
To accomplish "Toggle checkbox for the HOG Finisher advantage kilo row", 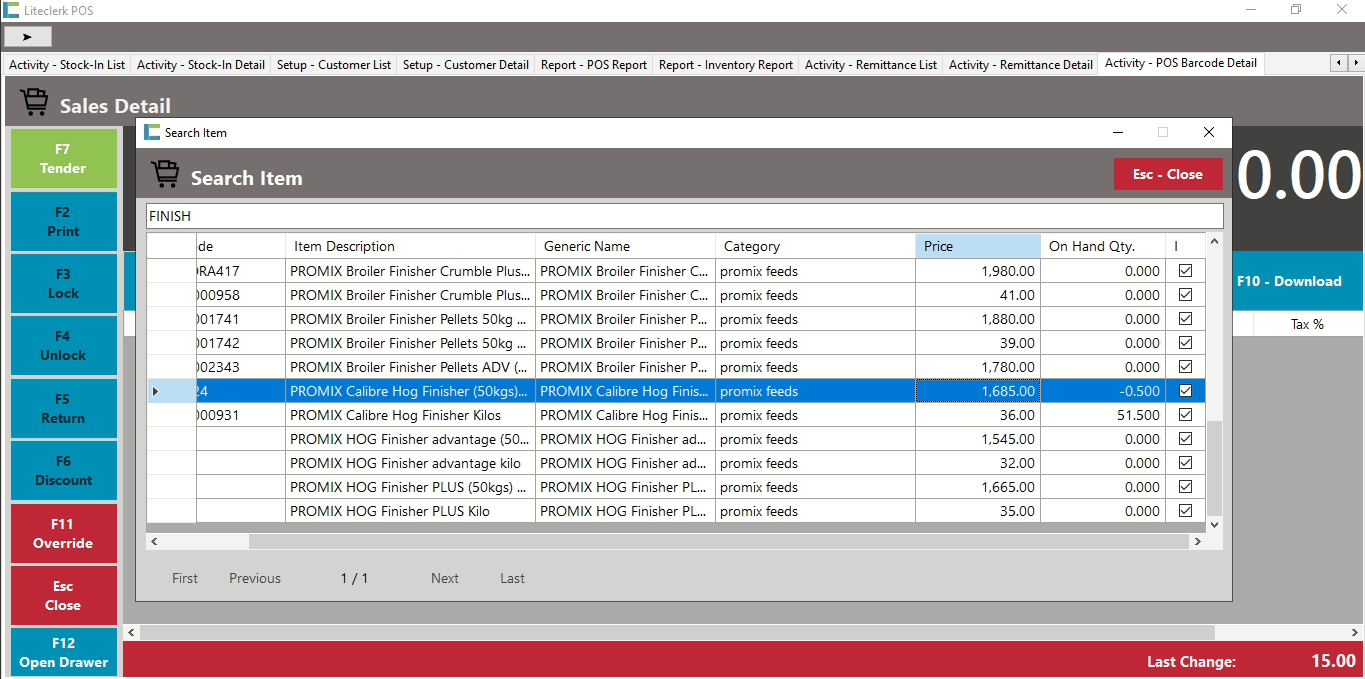I will point(1185,463).
